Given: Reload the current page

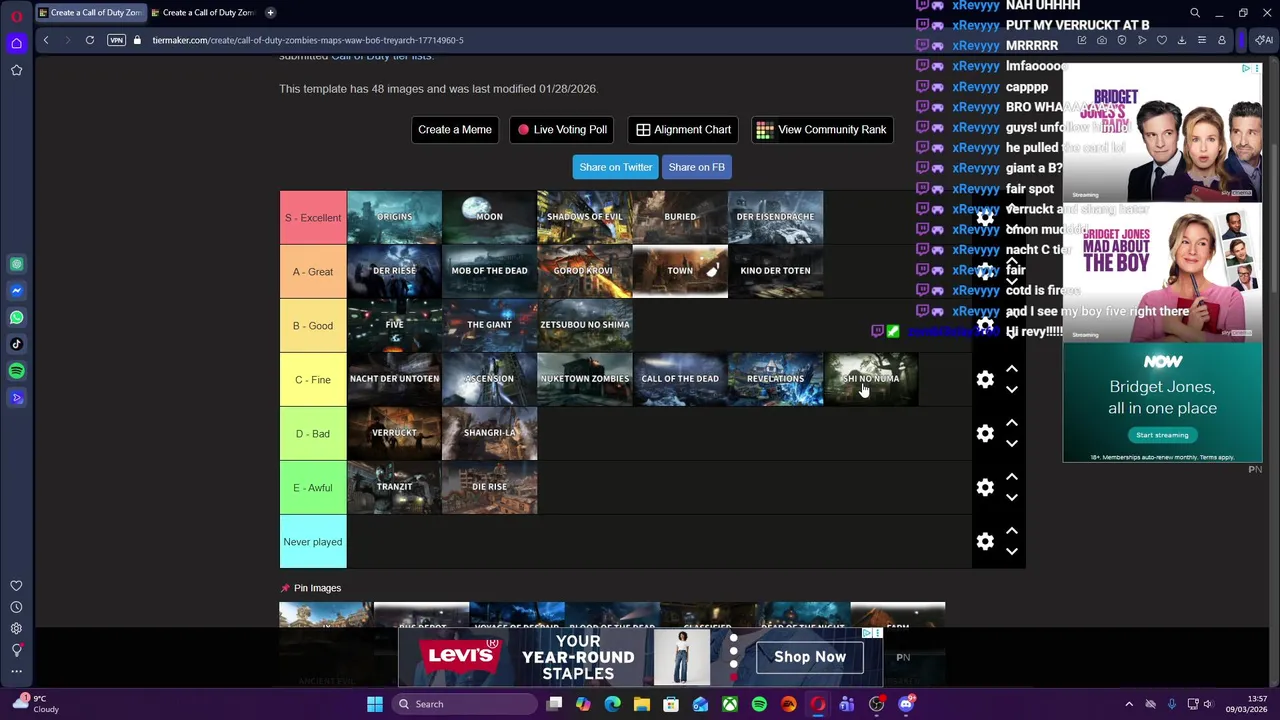Looking at the screenshot, I should tap(90, 40).
